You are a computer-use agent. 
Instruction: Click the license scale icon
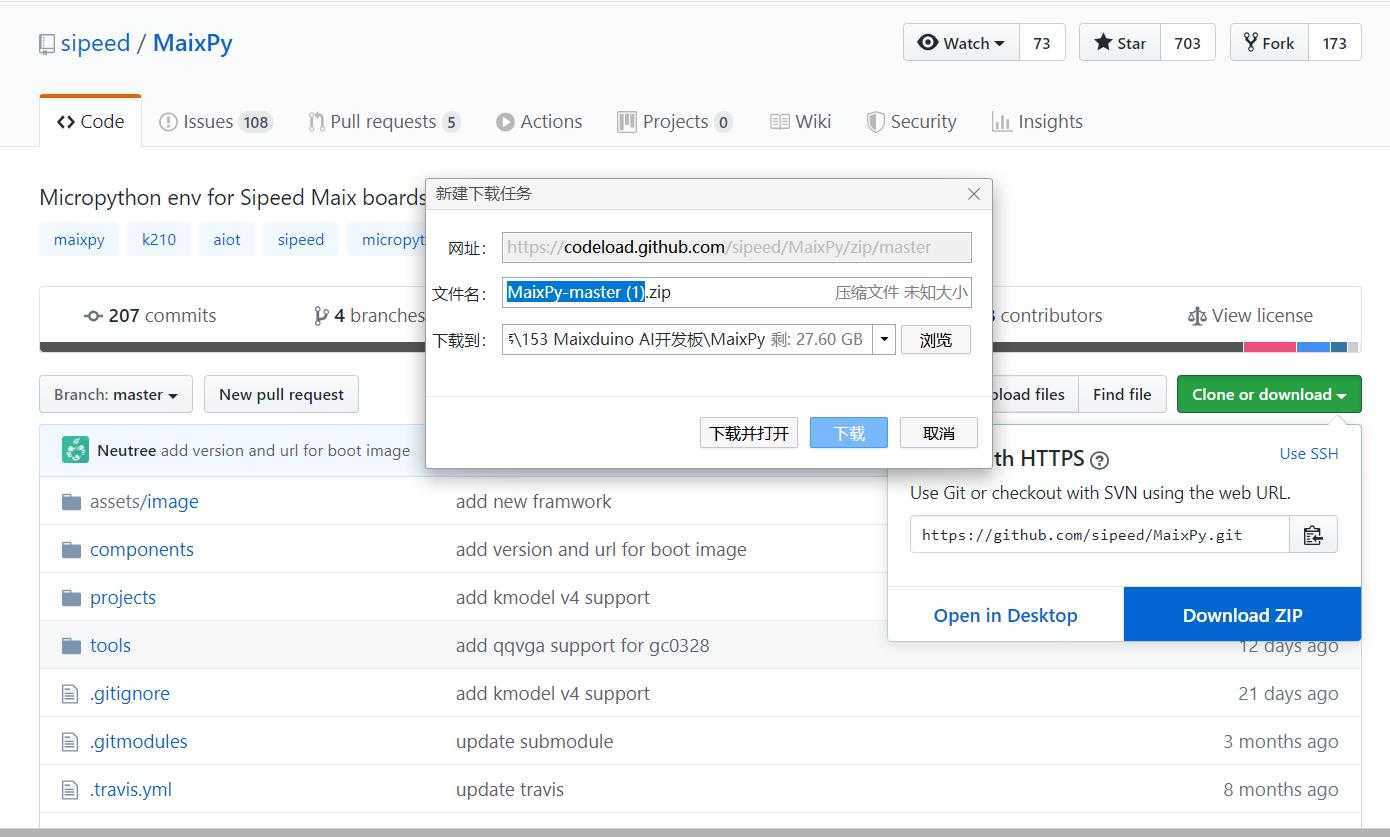pos(1197,316)
